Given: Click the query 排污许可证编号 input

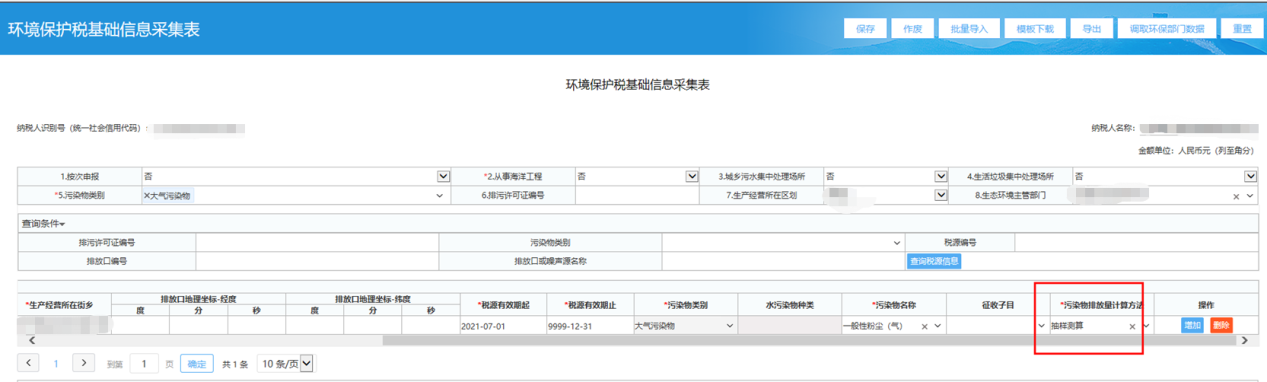Looking at the screenshot, I should tap(317, 242).
